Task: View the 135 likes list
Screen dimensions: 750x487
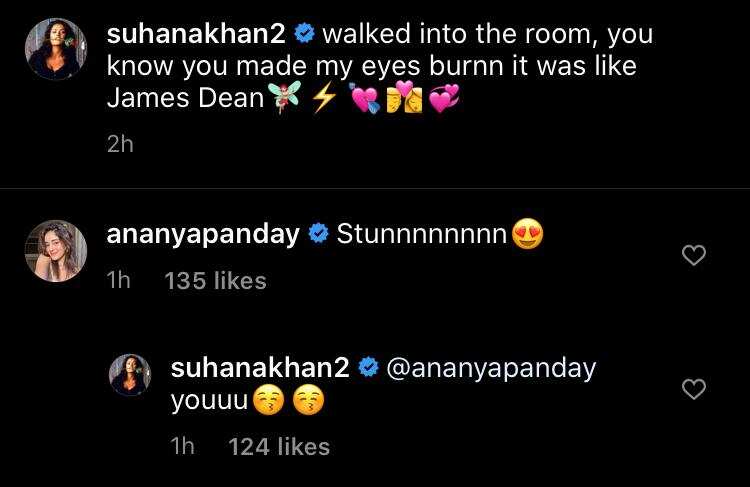Action: click(215, 281)
